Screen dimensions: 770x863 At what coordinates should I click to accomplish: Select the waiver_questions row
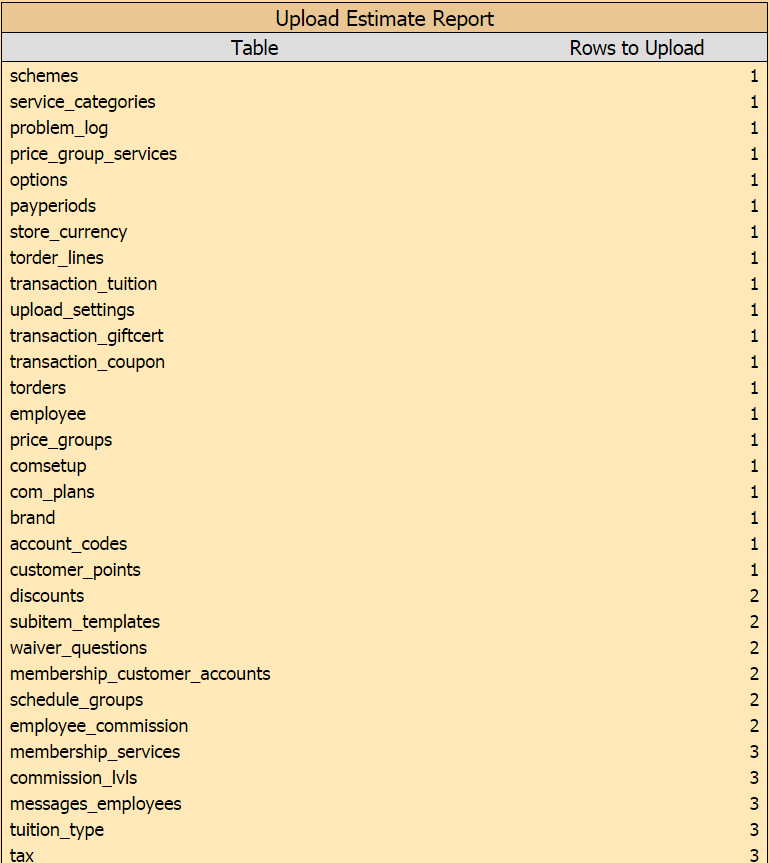tap(385, 648)
